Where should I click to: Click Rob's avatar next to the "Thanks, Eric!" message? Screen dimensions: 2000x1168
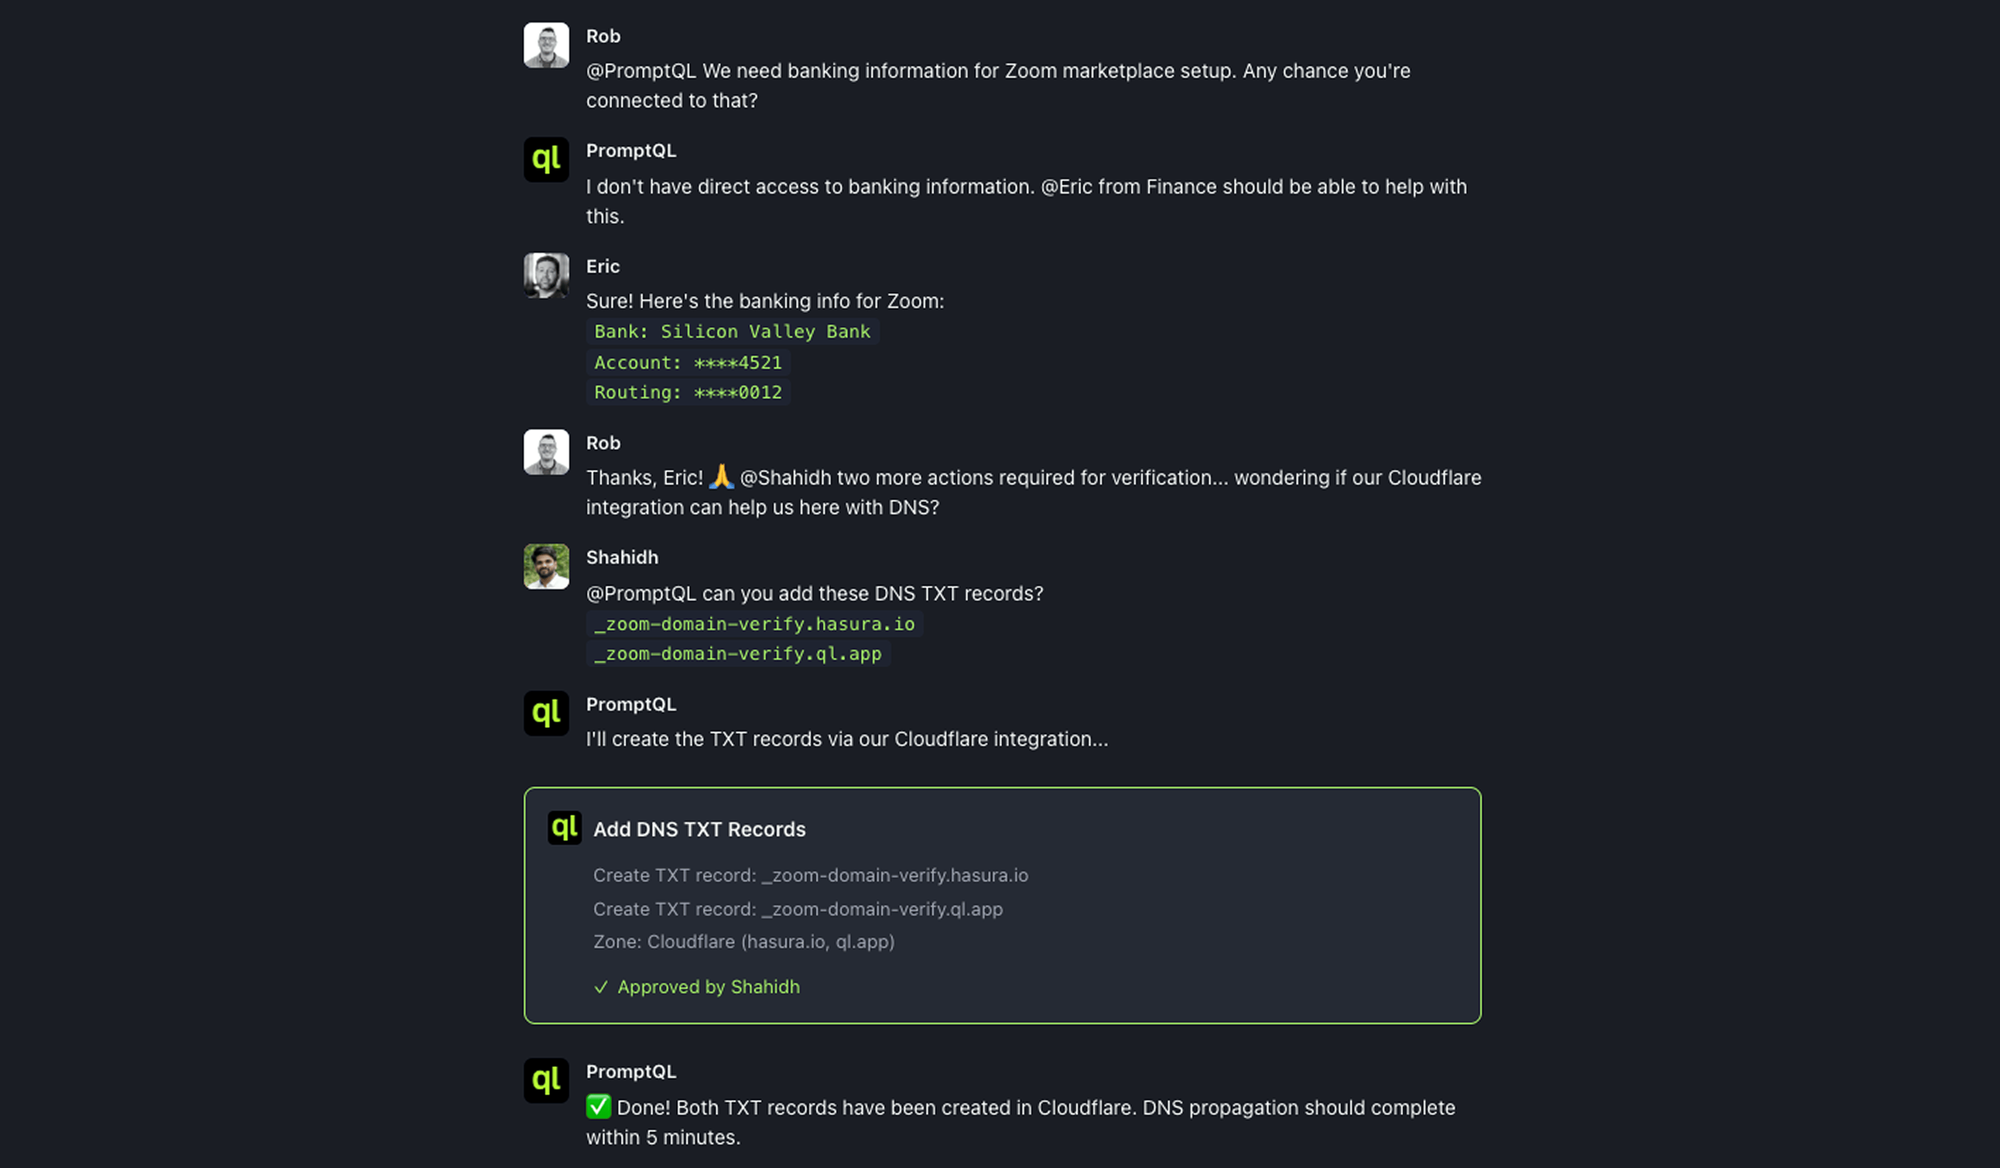[x=546, y=452]
